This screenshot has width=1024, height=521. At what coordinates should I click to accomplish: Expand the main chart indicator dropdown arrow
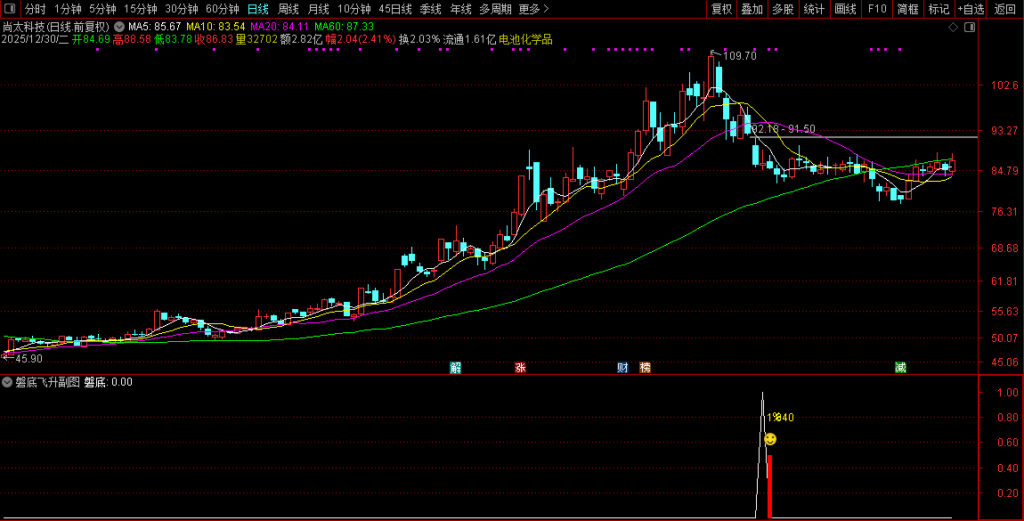(x=121, y=26)
